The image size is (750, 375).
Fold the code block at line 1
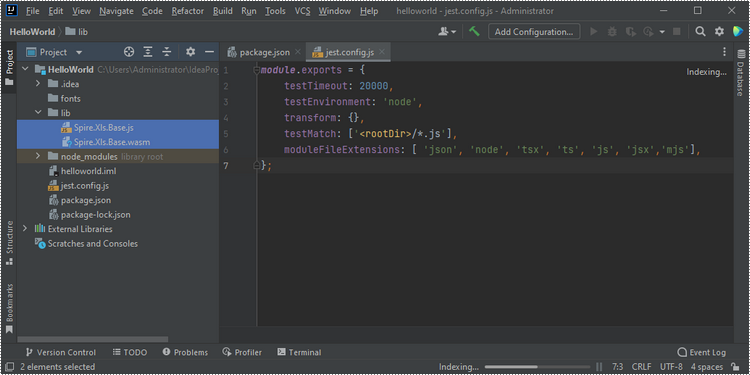pos(256,71)
